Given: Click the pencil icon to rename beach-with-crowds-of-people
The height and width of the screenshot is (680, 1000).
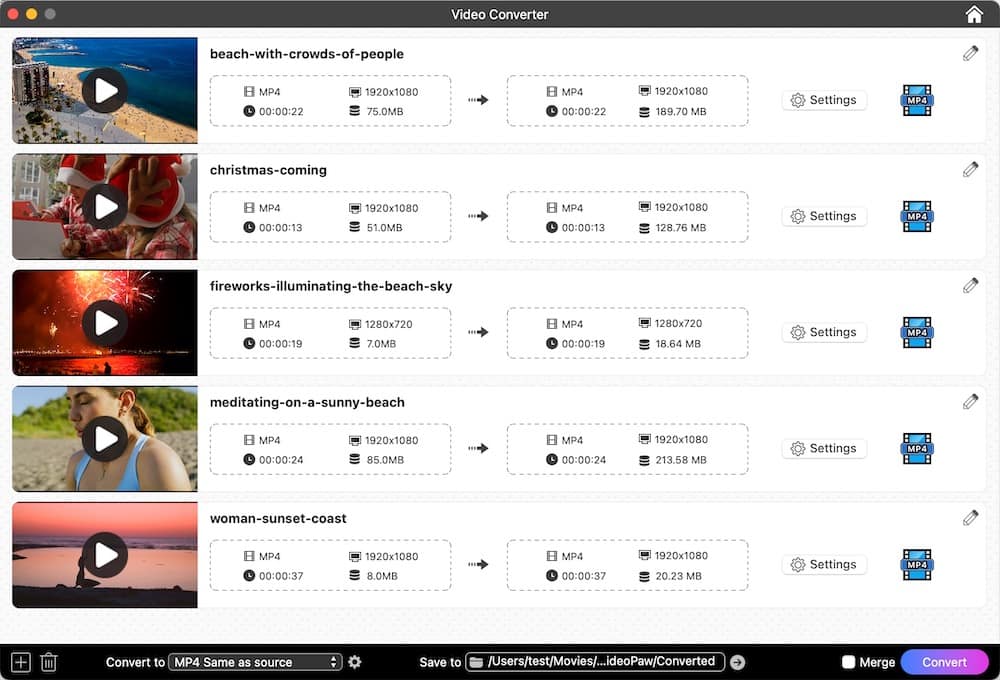Looking at the screenshot, I should [x=970, y=53].
